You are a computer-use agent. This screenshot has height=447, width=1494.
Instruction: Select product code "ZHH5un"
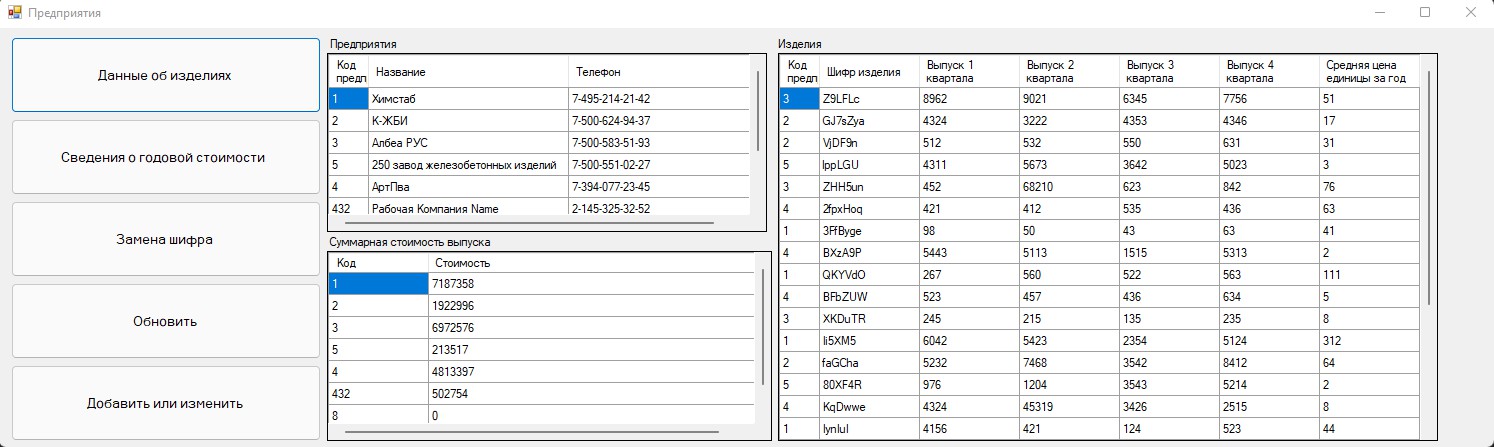(869, 187)
